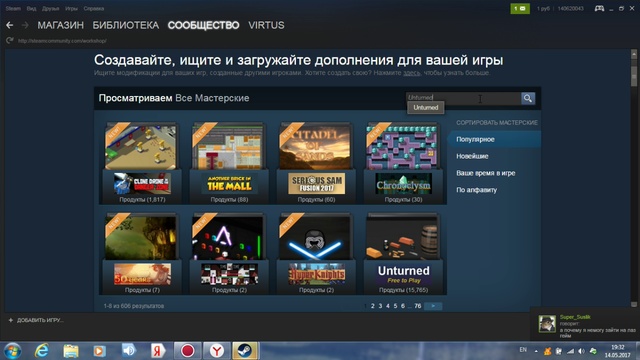Image resolution: width=640 pixels, height=360 pixels.
Task: Click the Super_Sualik chat avatar
Action: [547, 324]
